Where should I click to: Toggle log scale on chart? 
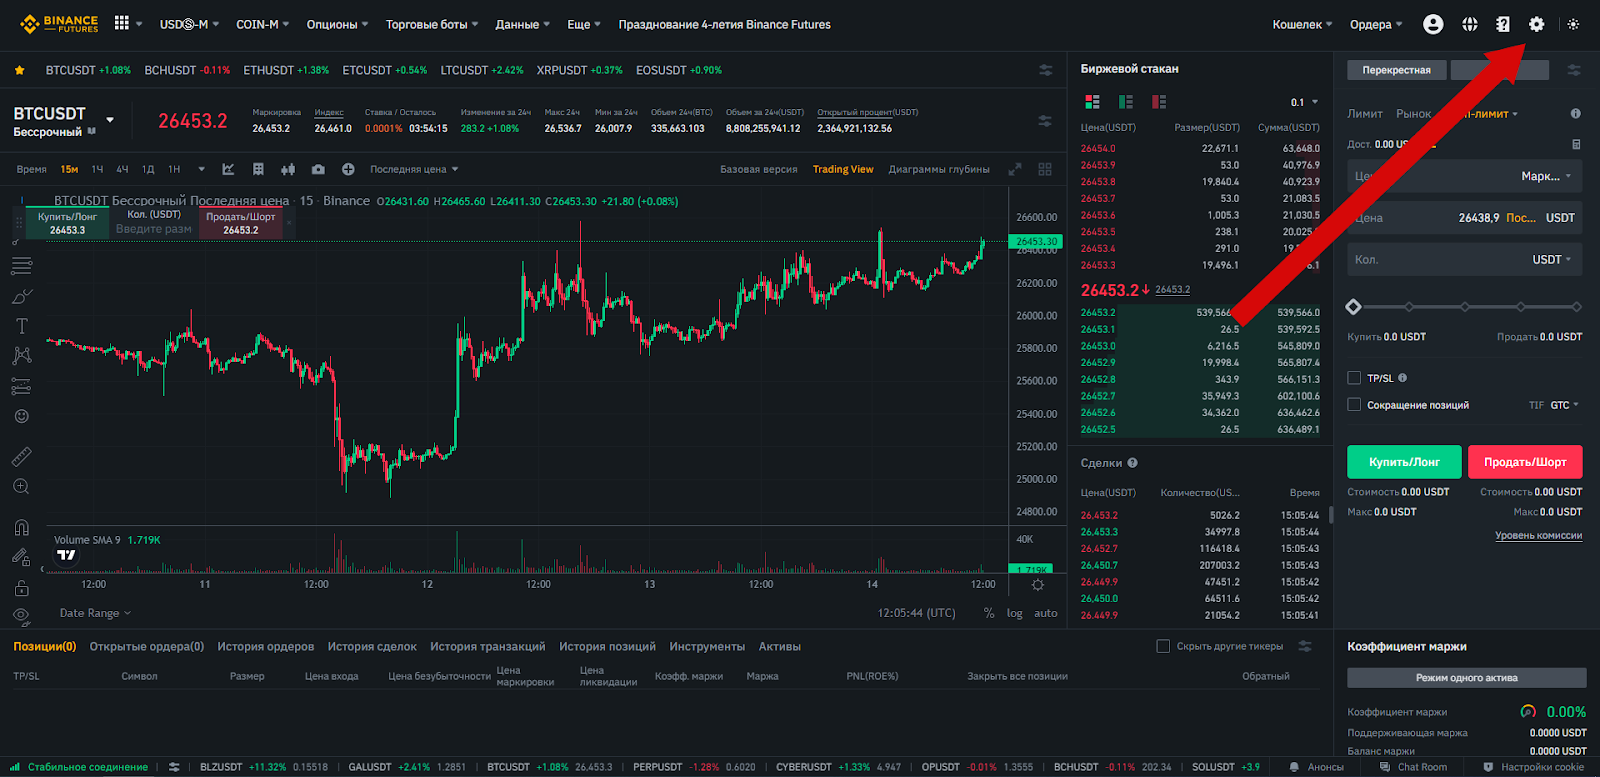tap(1014, 613)
